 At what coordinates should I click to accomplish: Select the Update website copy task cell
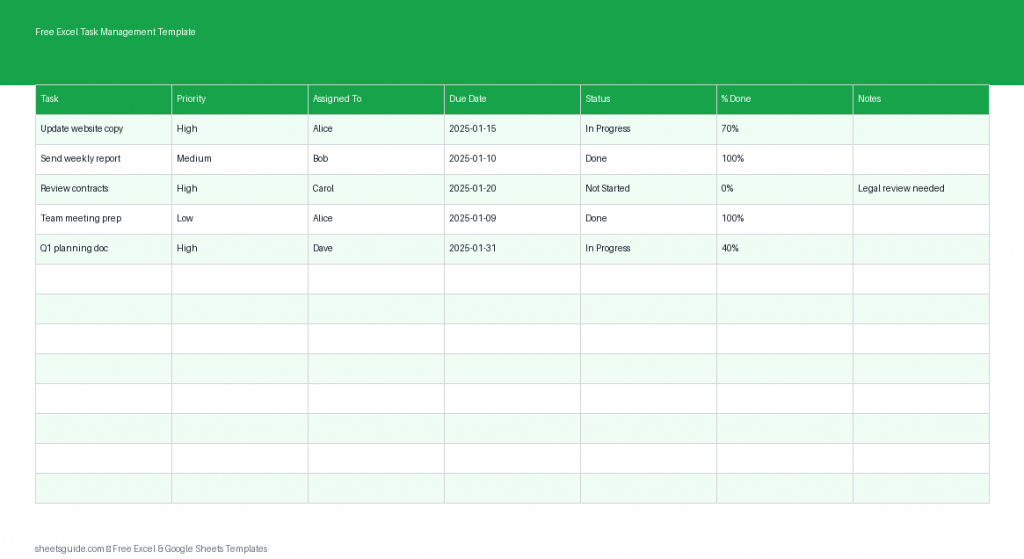pos(103,129)
